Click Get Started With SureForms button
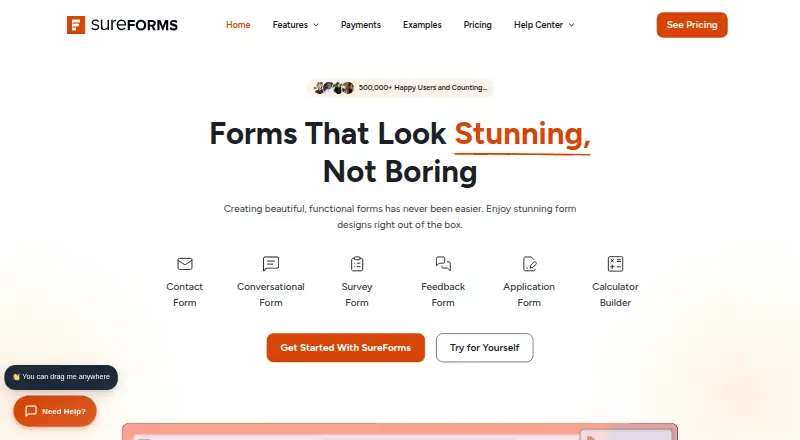Viewport: 800px width, 440px height. (x=345, y=348)
